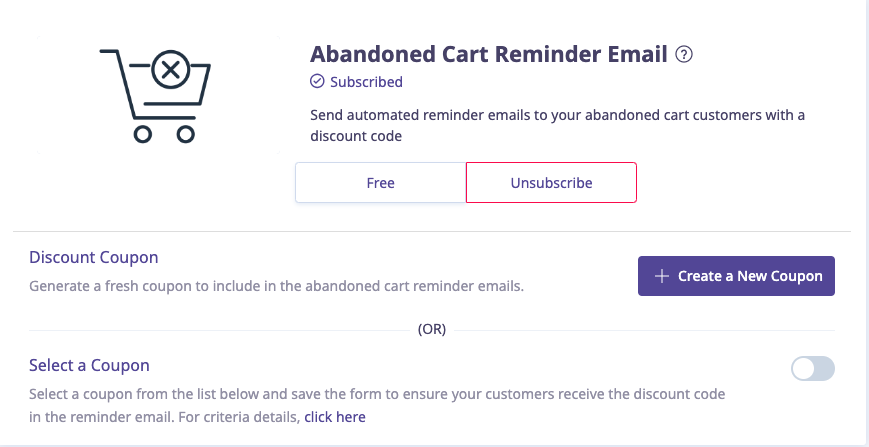Viewport: 869px width, 447px height.
Task: Open the help question mark beside the title
Action: coord(684,54)
